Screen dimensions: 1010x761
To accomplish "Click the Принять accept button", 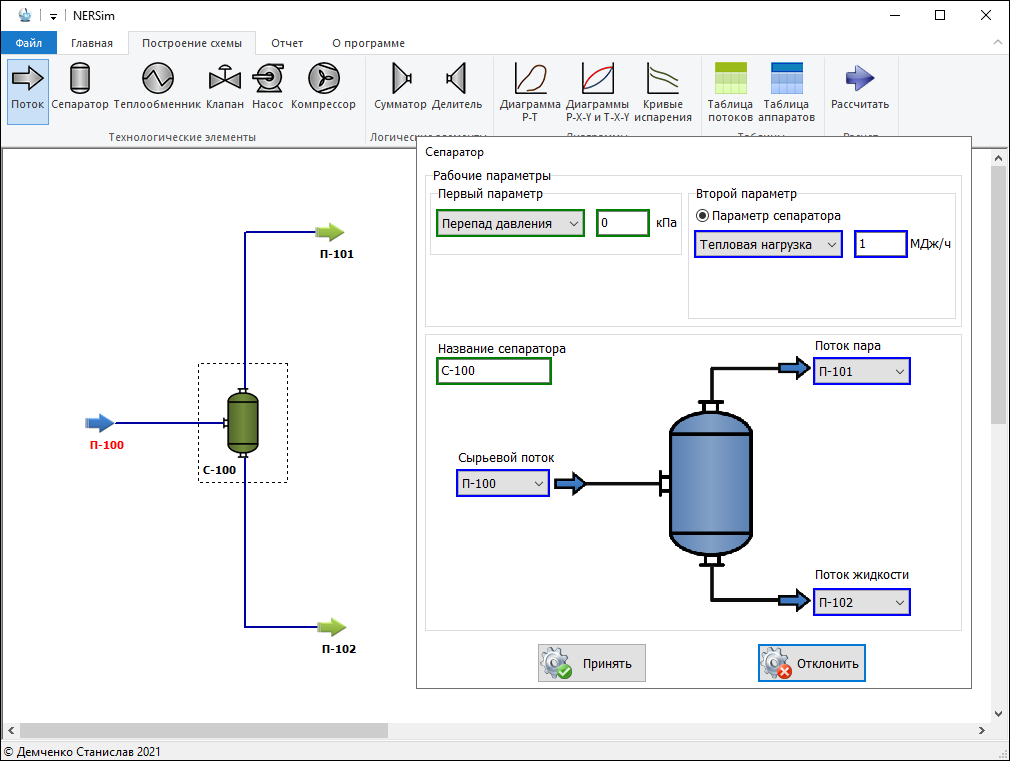I will [x=591, y=663].
